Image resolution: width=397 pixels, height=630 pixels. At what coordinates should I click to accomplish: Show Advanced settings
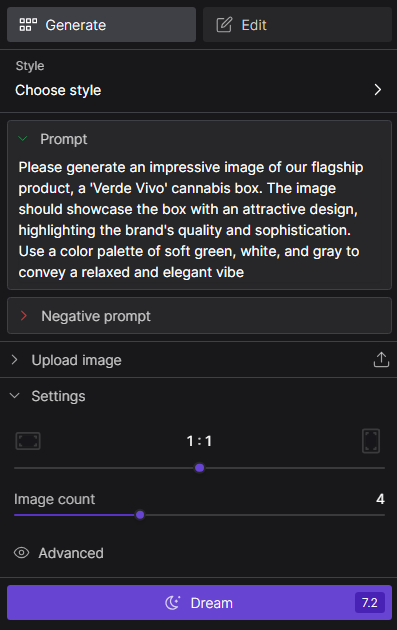click(x=71, y=553)
